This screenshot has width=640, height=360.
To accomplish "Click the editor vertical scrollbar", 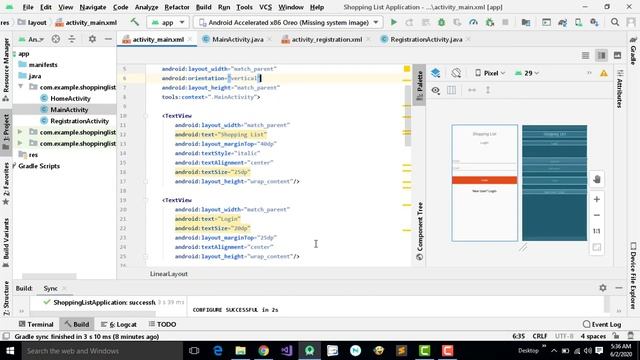I will pos(408,116).
